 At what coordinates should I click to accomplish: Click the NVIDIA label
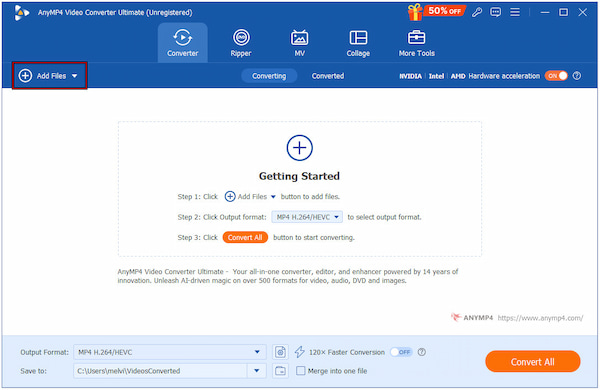410,76
